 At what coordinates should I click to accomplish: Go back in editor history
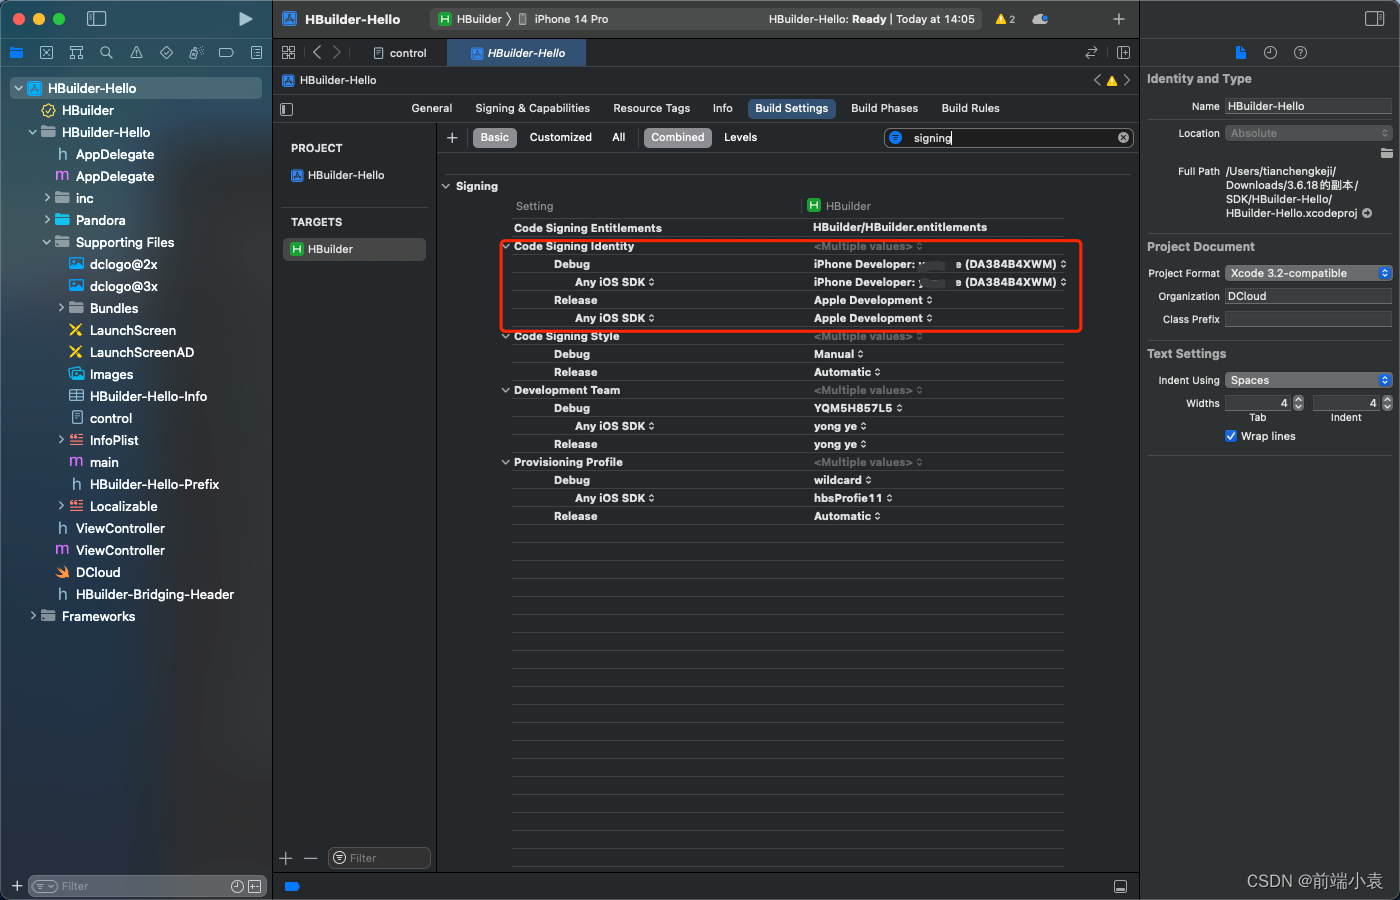[317, 53]
